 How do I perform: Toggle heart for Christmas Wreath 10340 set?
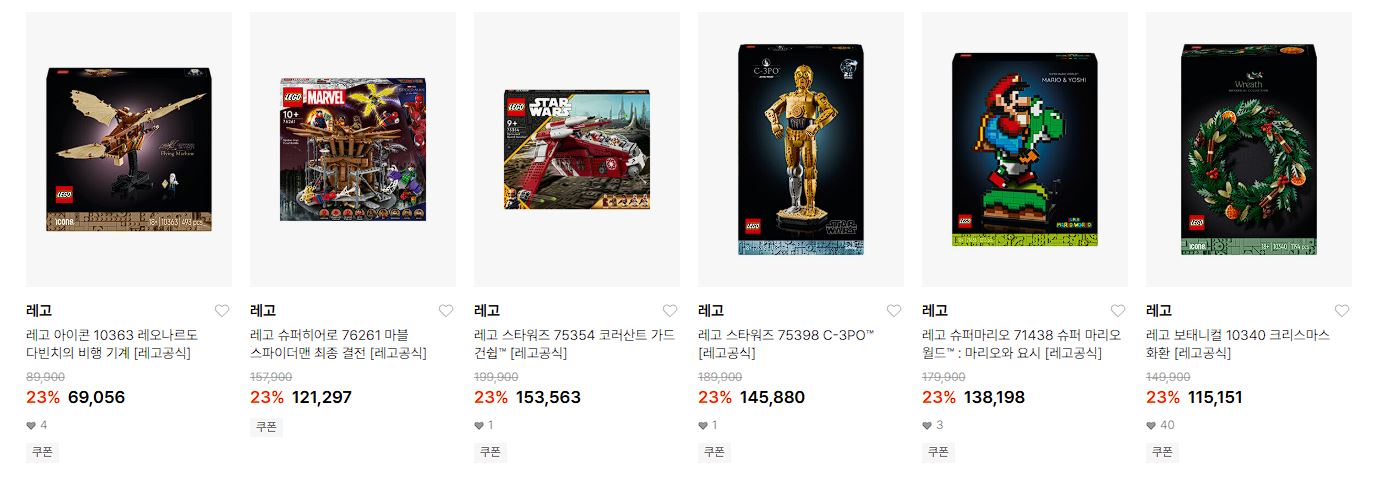click(1342, 311)
